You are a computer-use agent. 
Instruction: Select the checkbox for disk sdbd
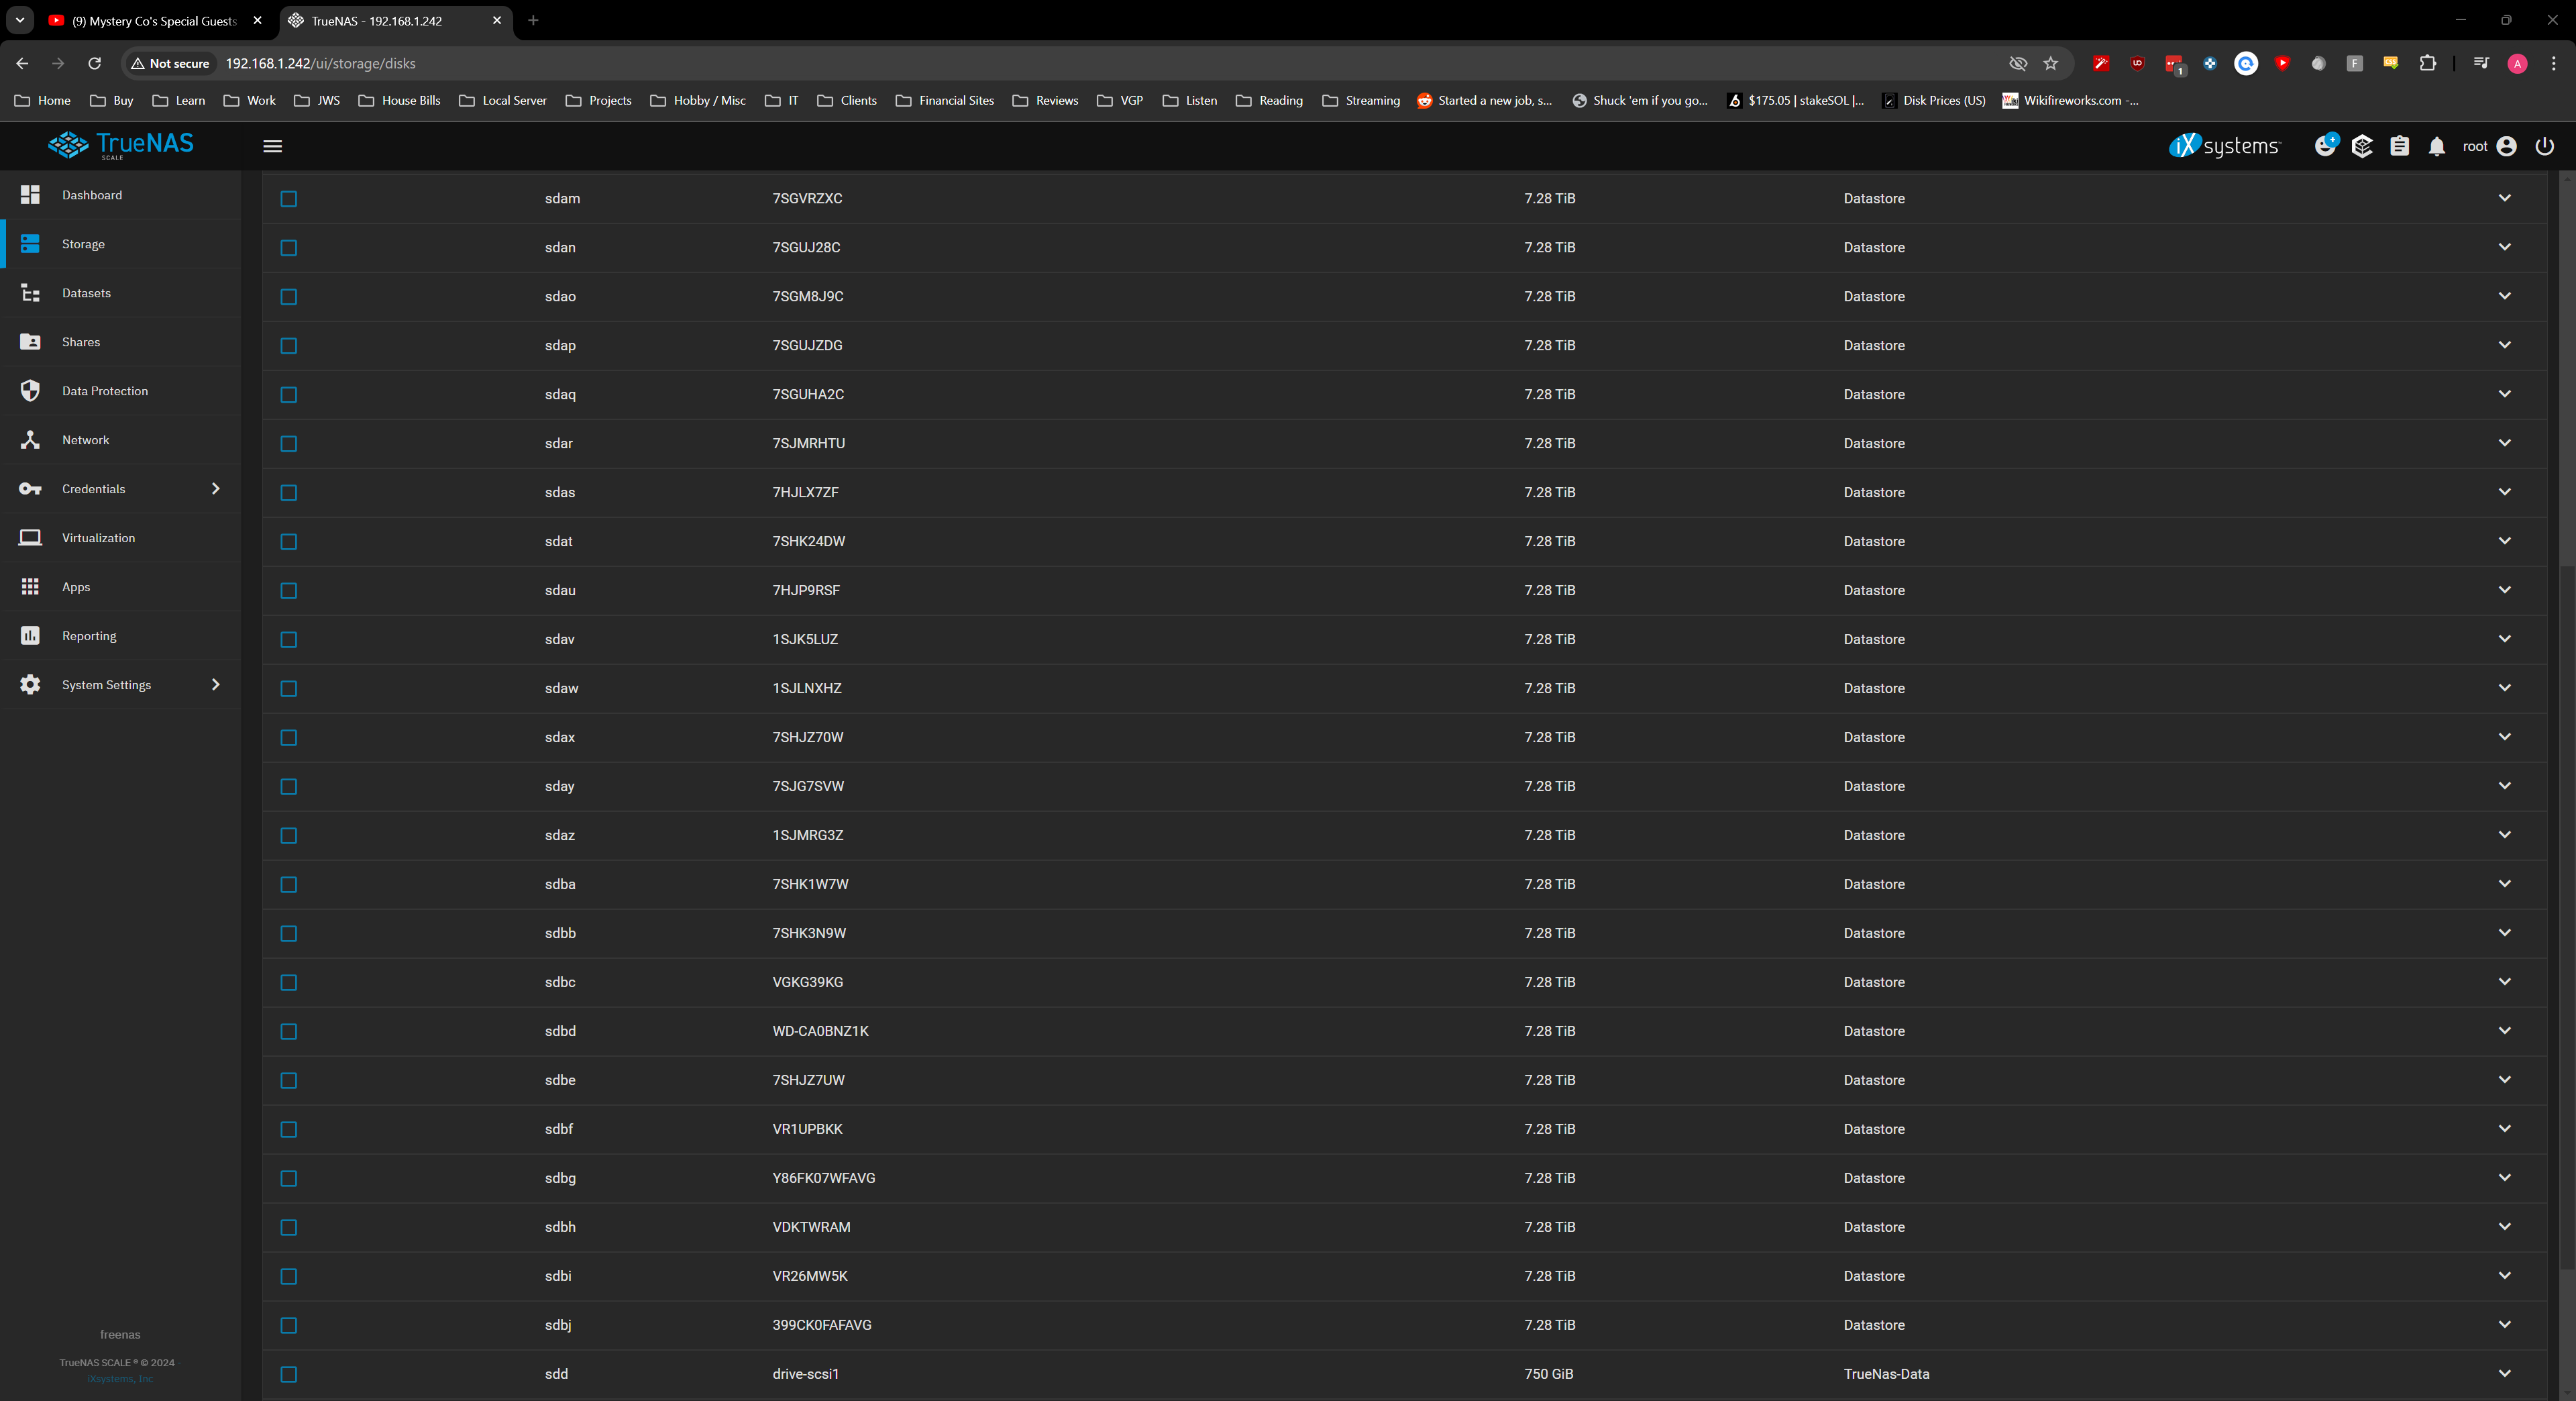[x=289, y=1031]
